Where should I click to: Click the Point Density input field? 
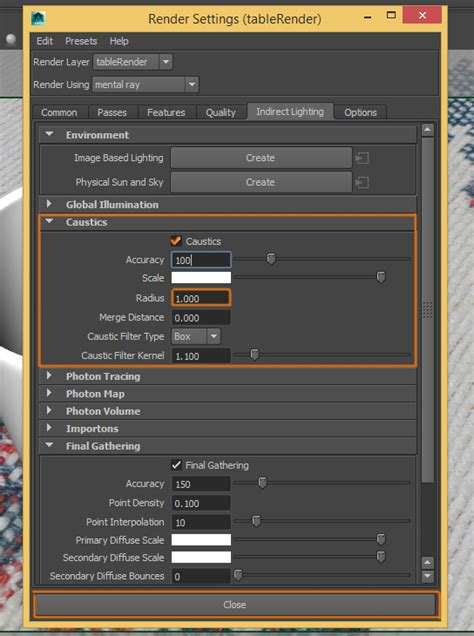(x=201, y=503)
